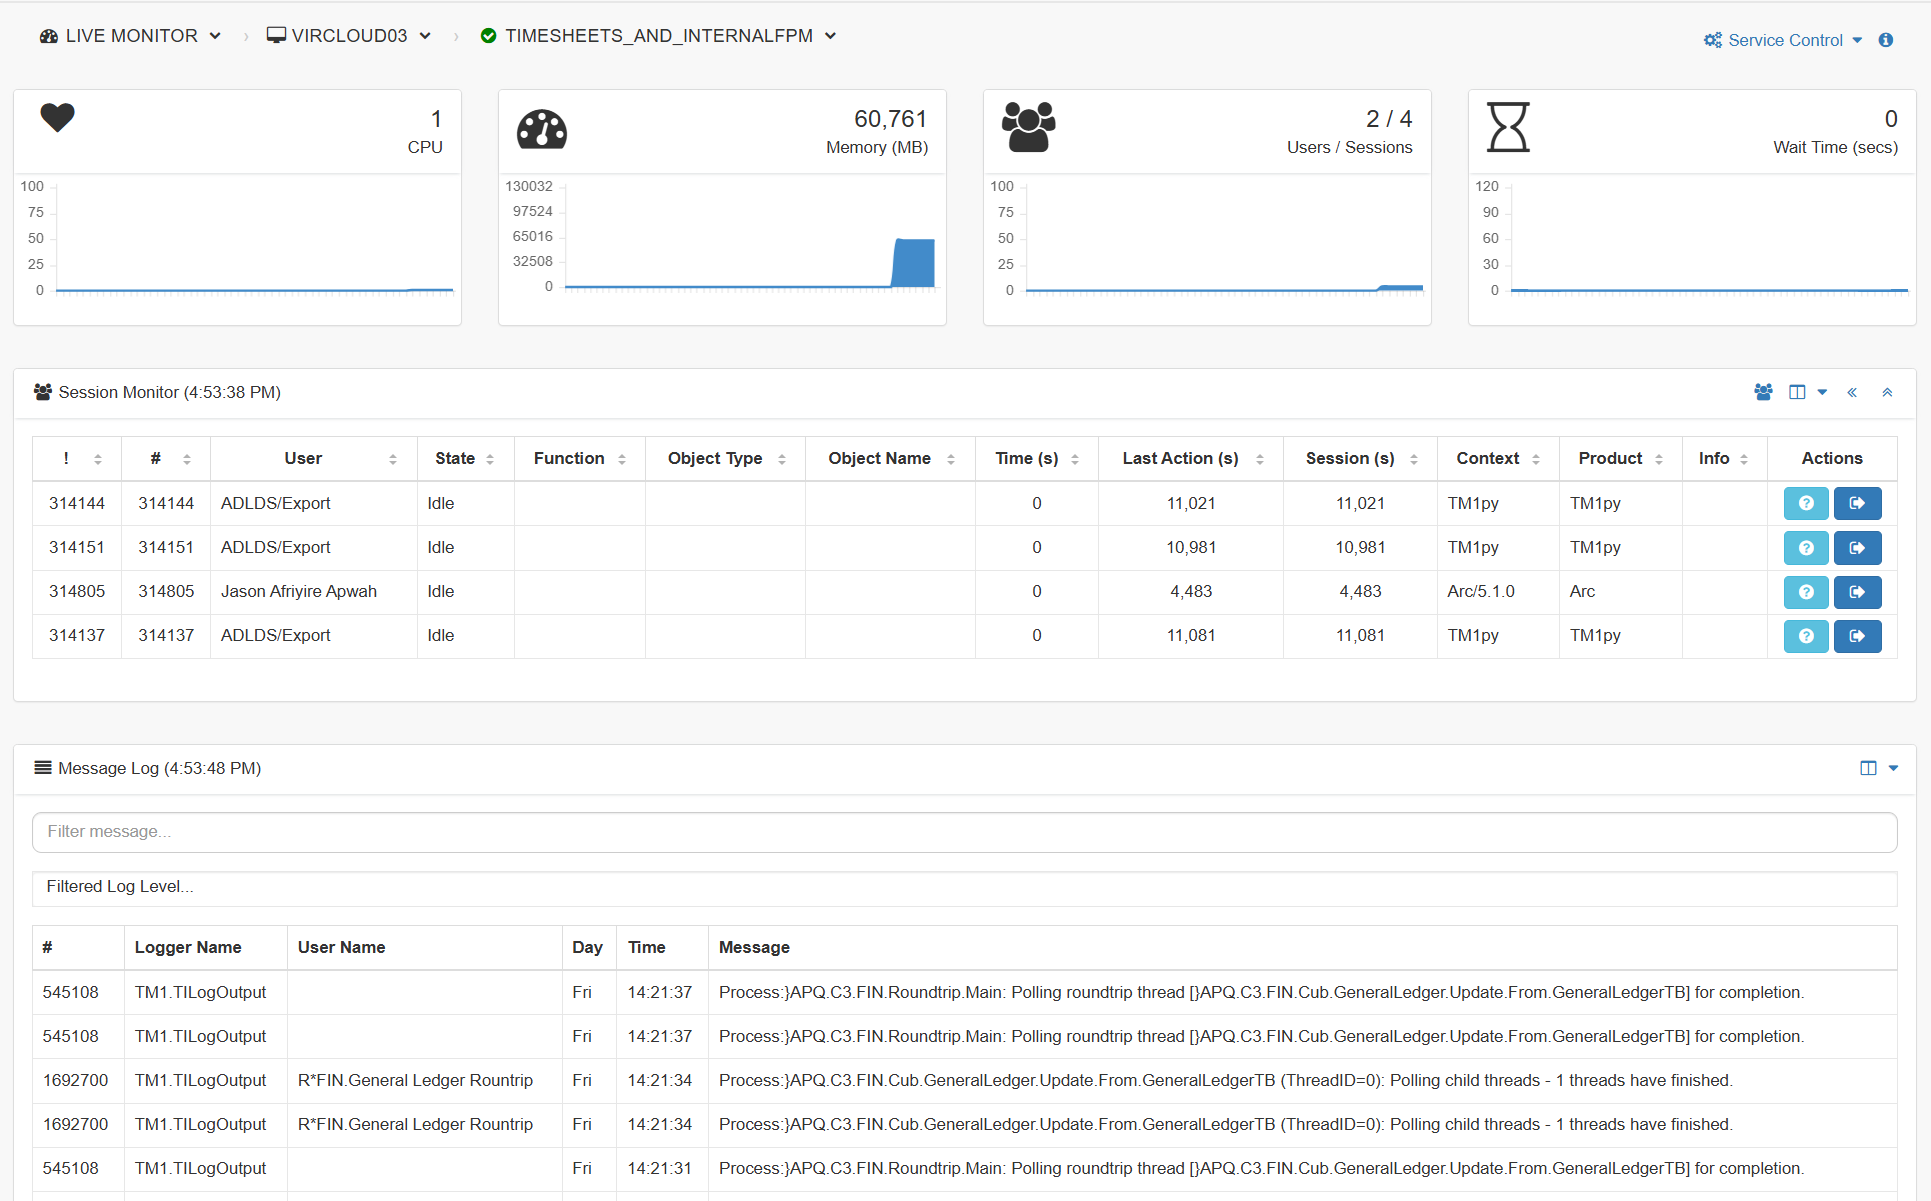Disconnect Jason Afriyire Apwah session

click(x=1857, y=592)
